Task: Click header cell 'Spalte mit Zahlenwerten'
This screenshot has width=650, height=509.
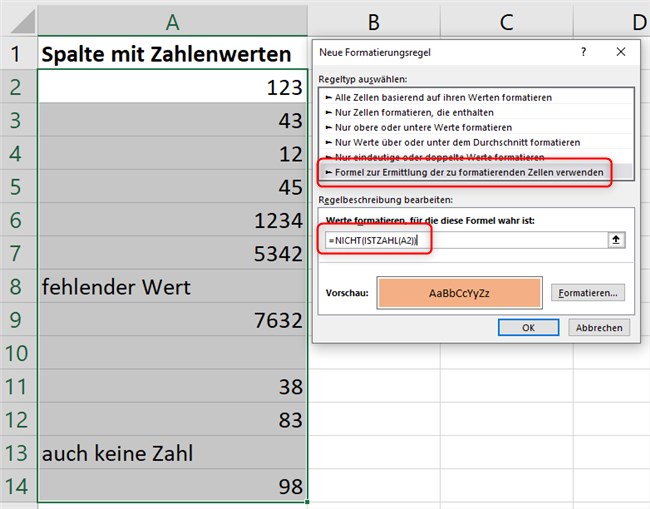Action: point(172,53)
